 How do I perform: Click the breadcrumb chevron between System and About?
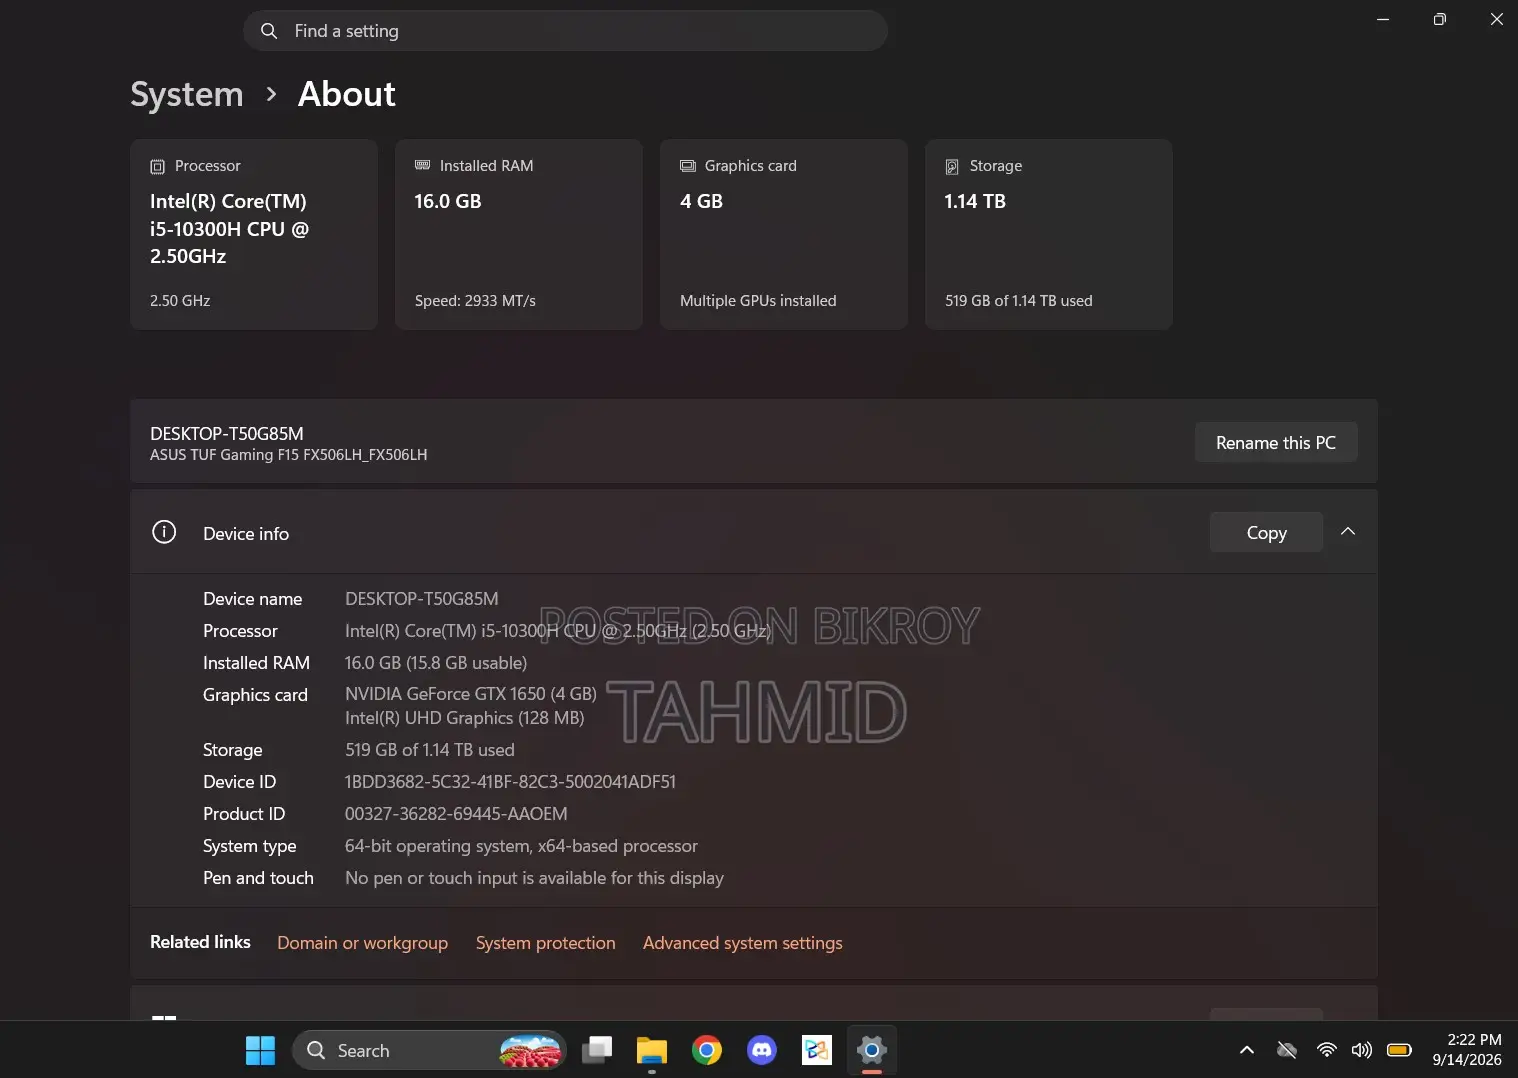[271, 94]
